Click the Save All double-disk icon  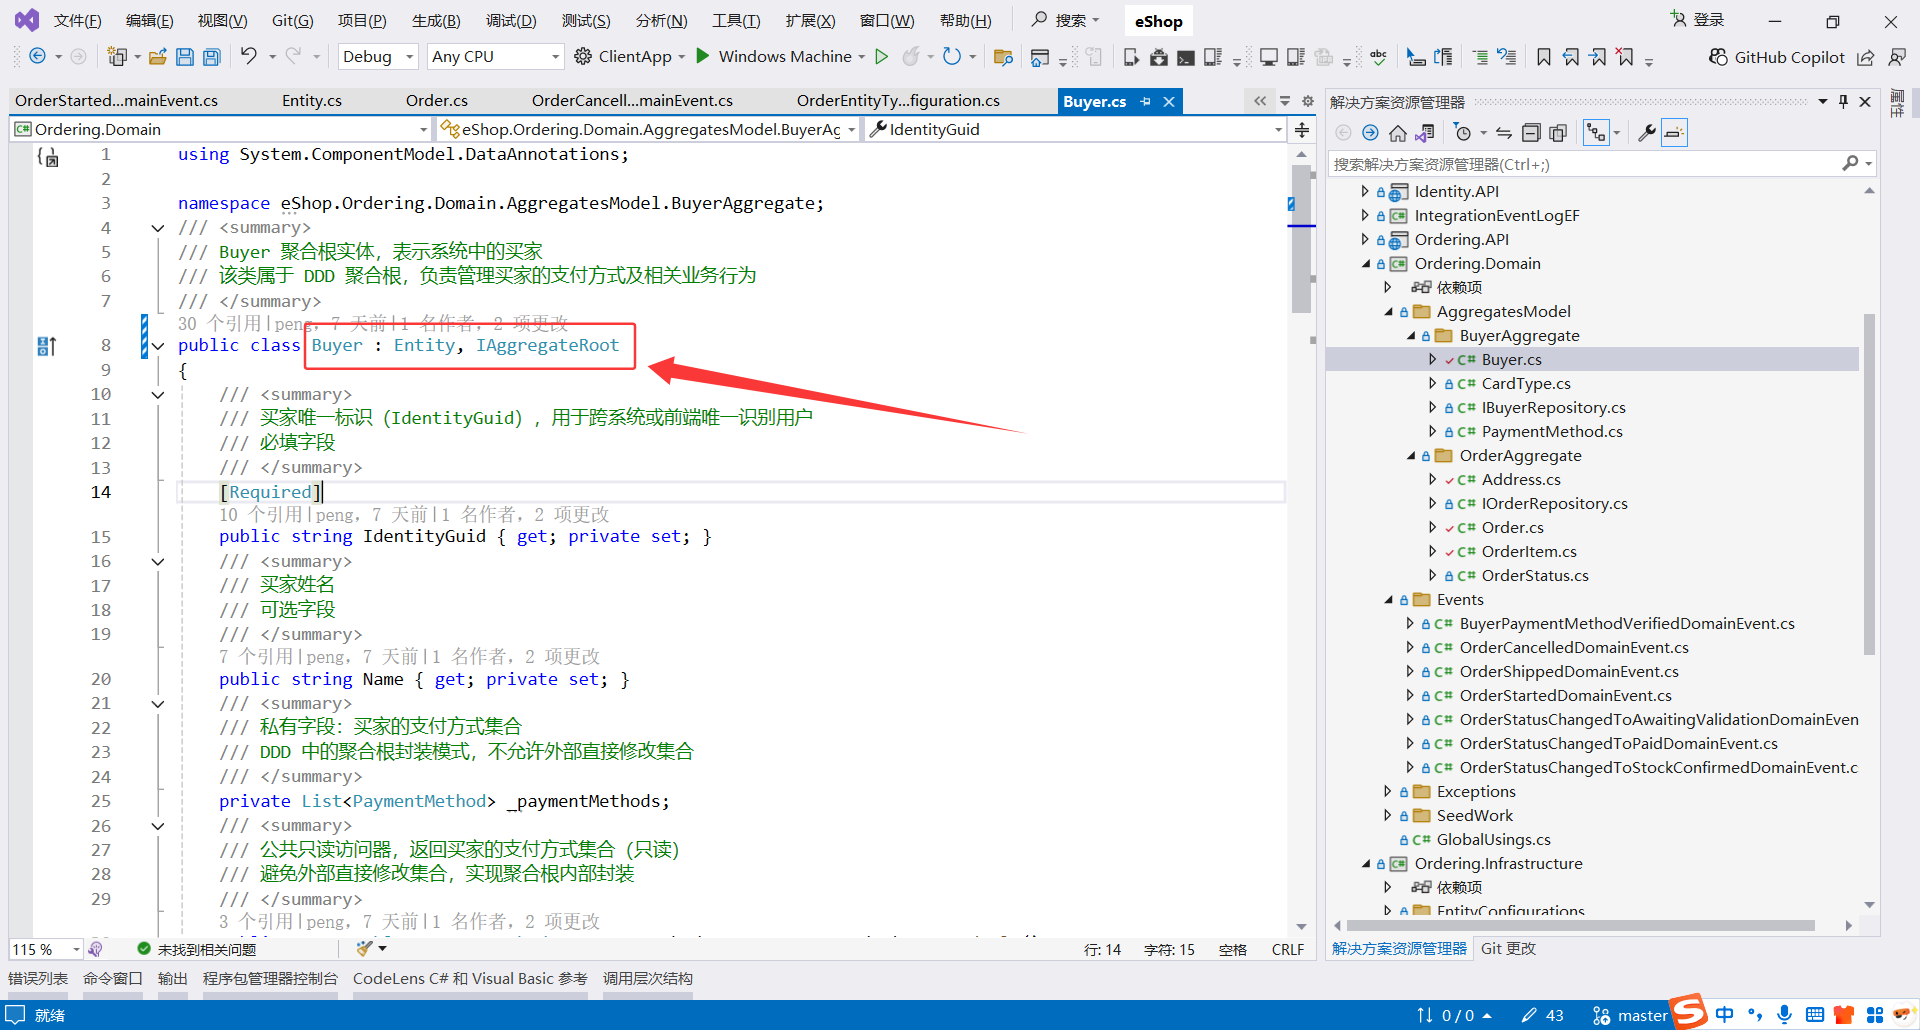212,57
